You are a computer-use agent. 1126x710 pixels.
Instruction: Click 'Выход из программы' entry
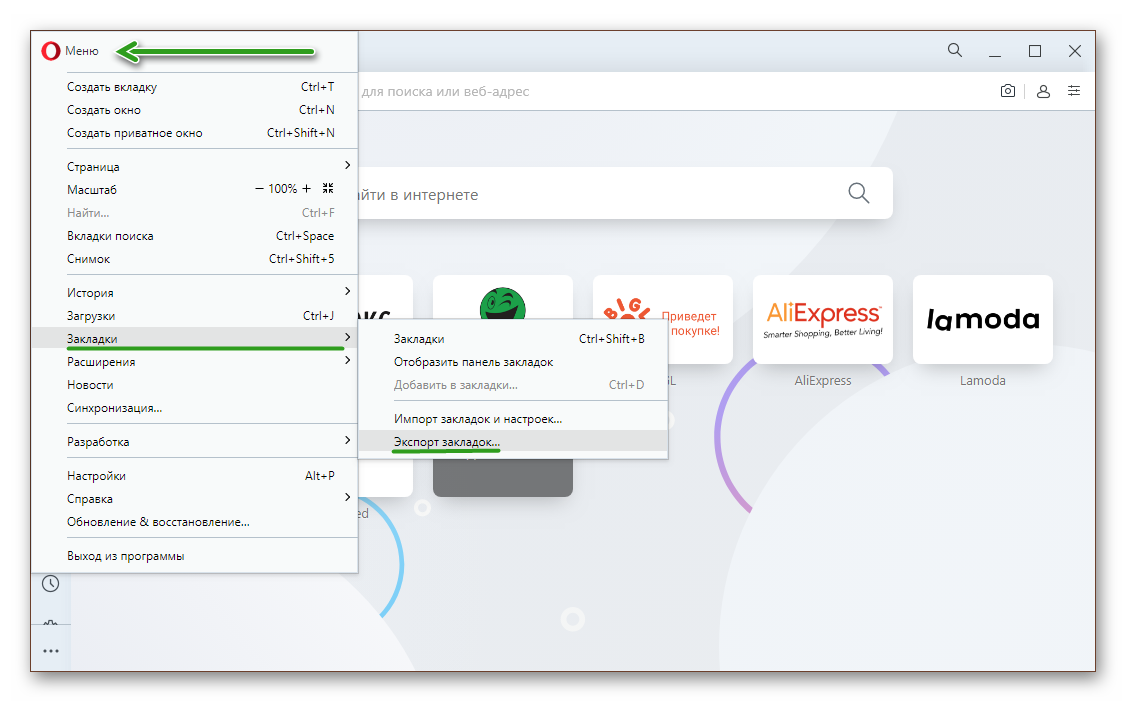click(x=125, y=556)
